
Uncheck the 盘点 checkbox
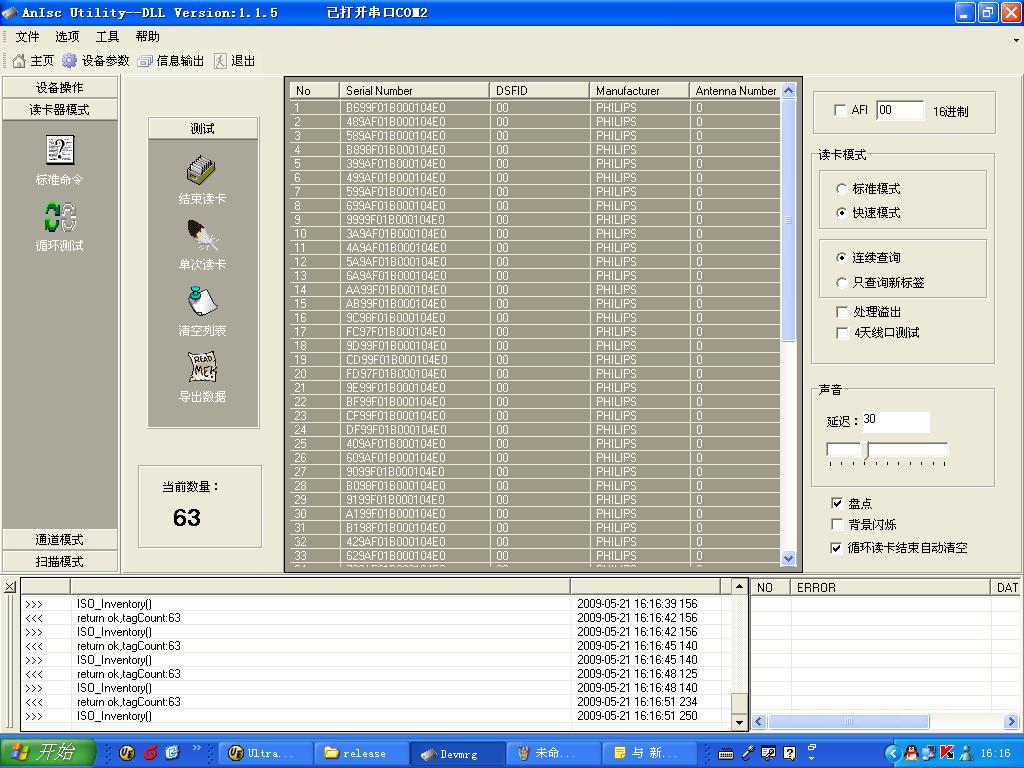pyautogui.click(x=837, y=503)
